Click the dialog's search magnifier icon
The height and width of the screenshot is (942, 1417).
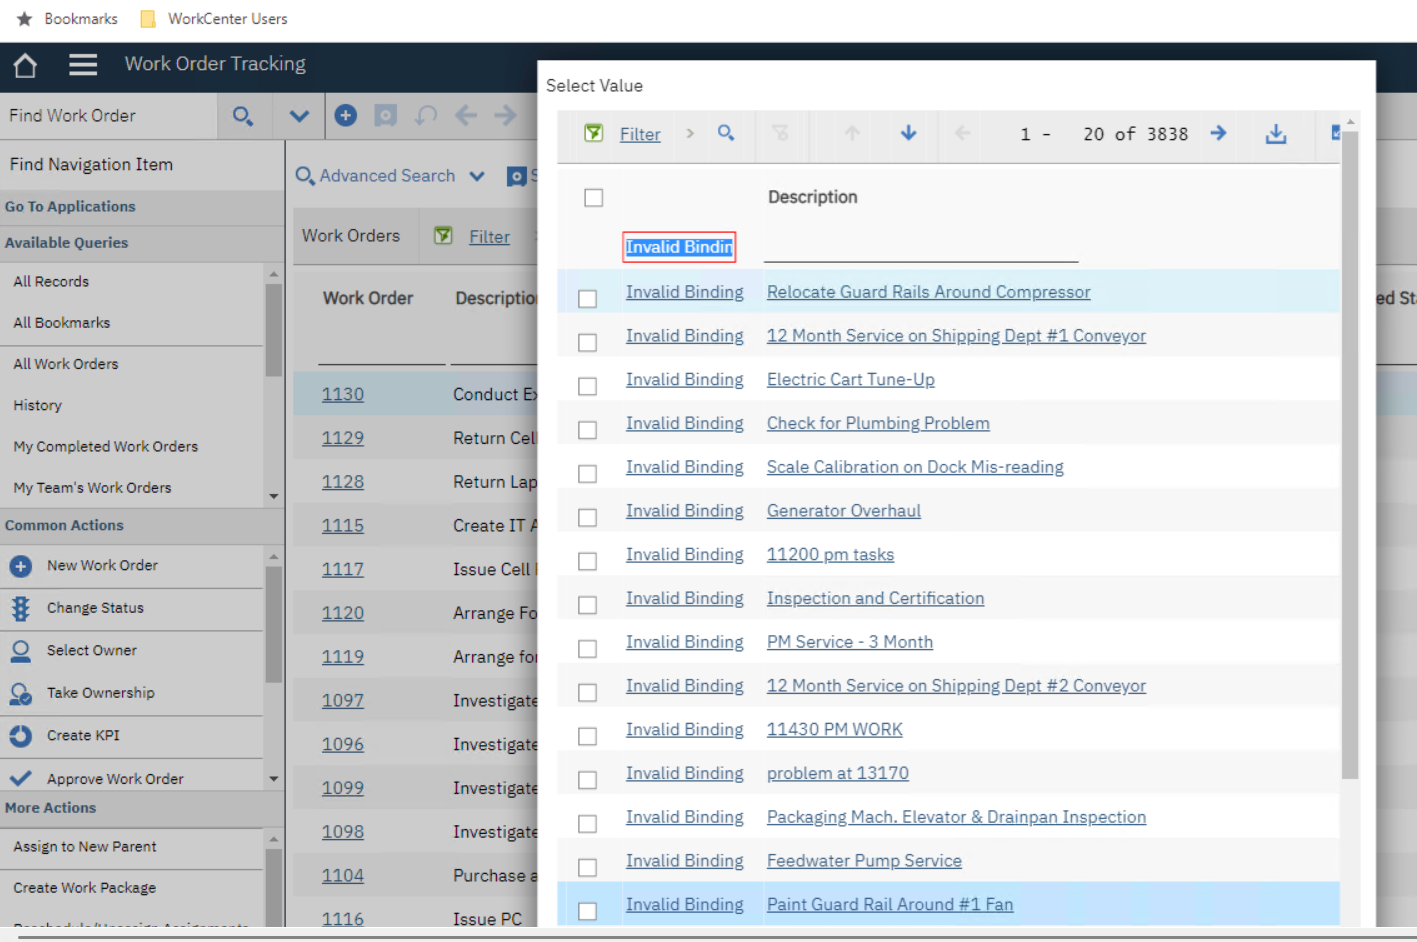[726, 133]
